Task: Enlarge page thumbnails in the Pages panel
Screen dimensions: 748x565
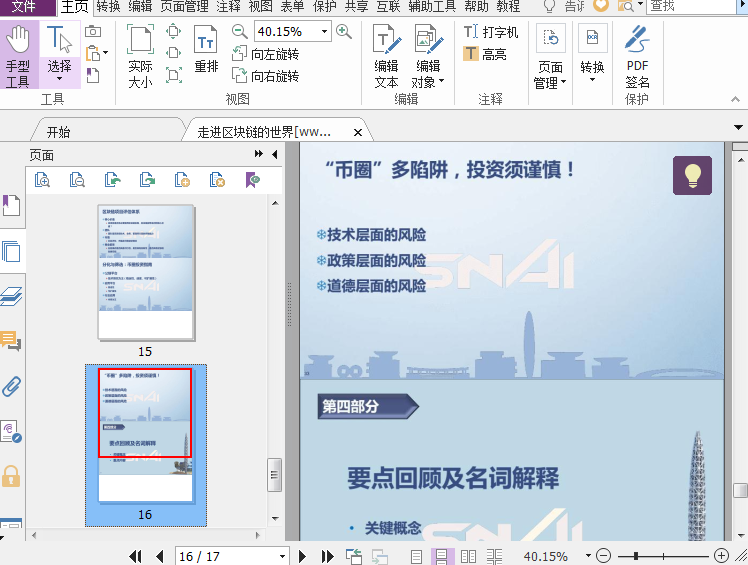Action: pyautogui.click(x=43, y=180)
